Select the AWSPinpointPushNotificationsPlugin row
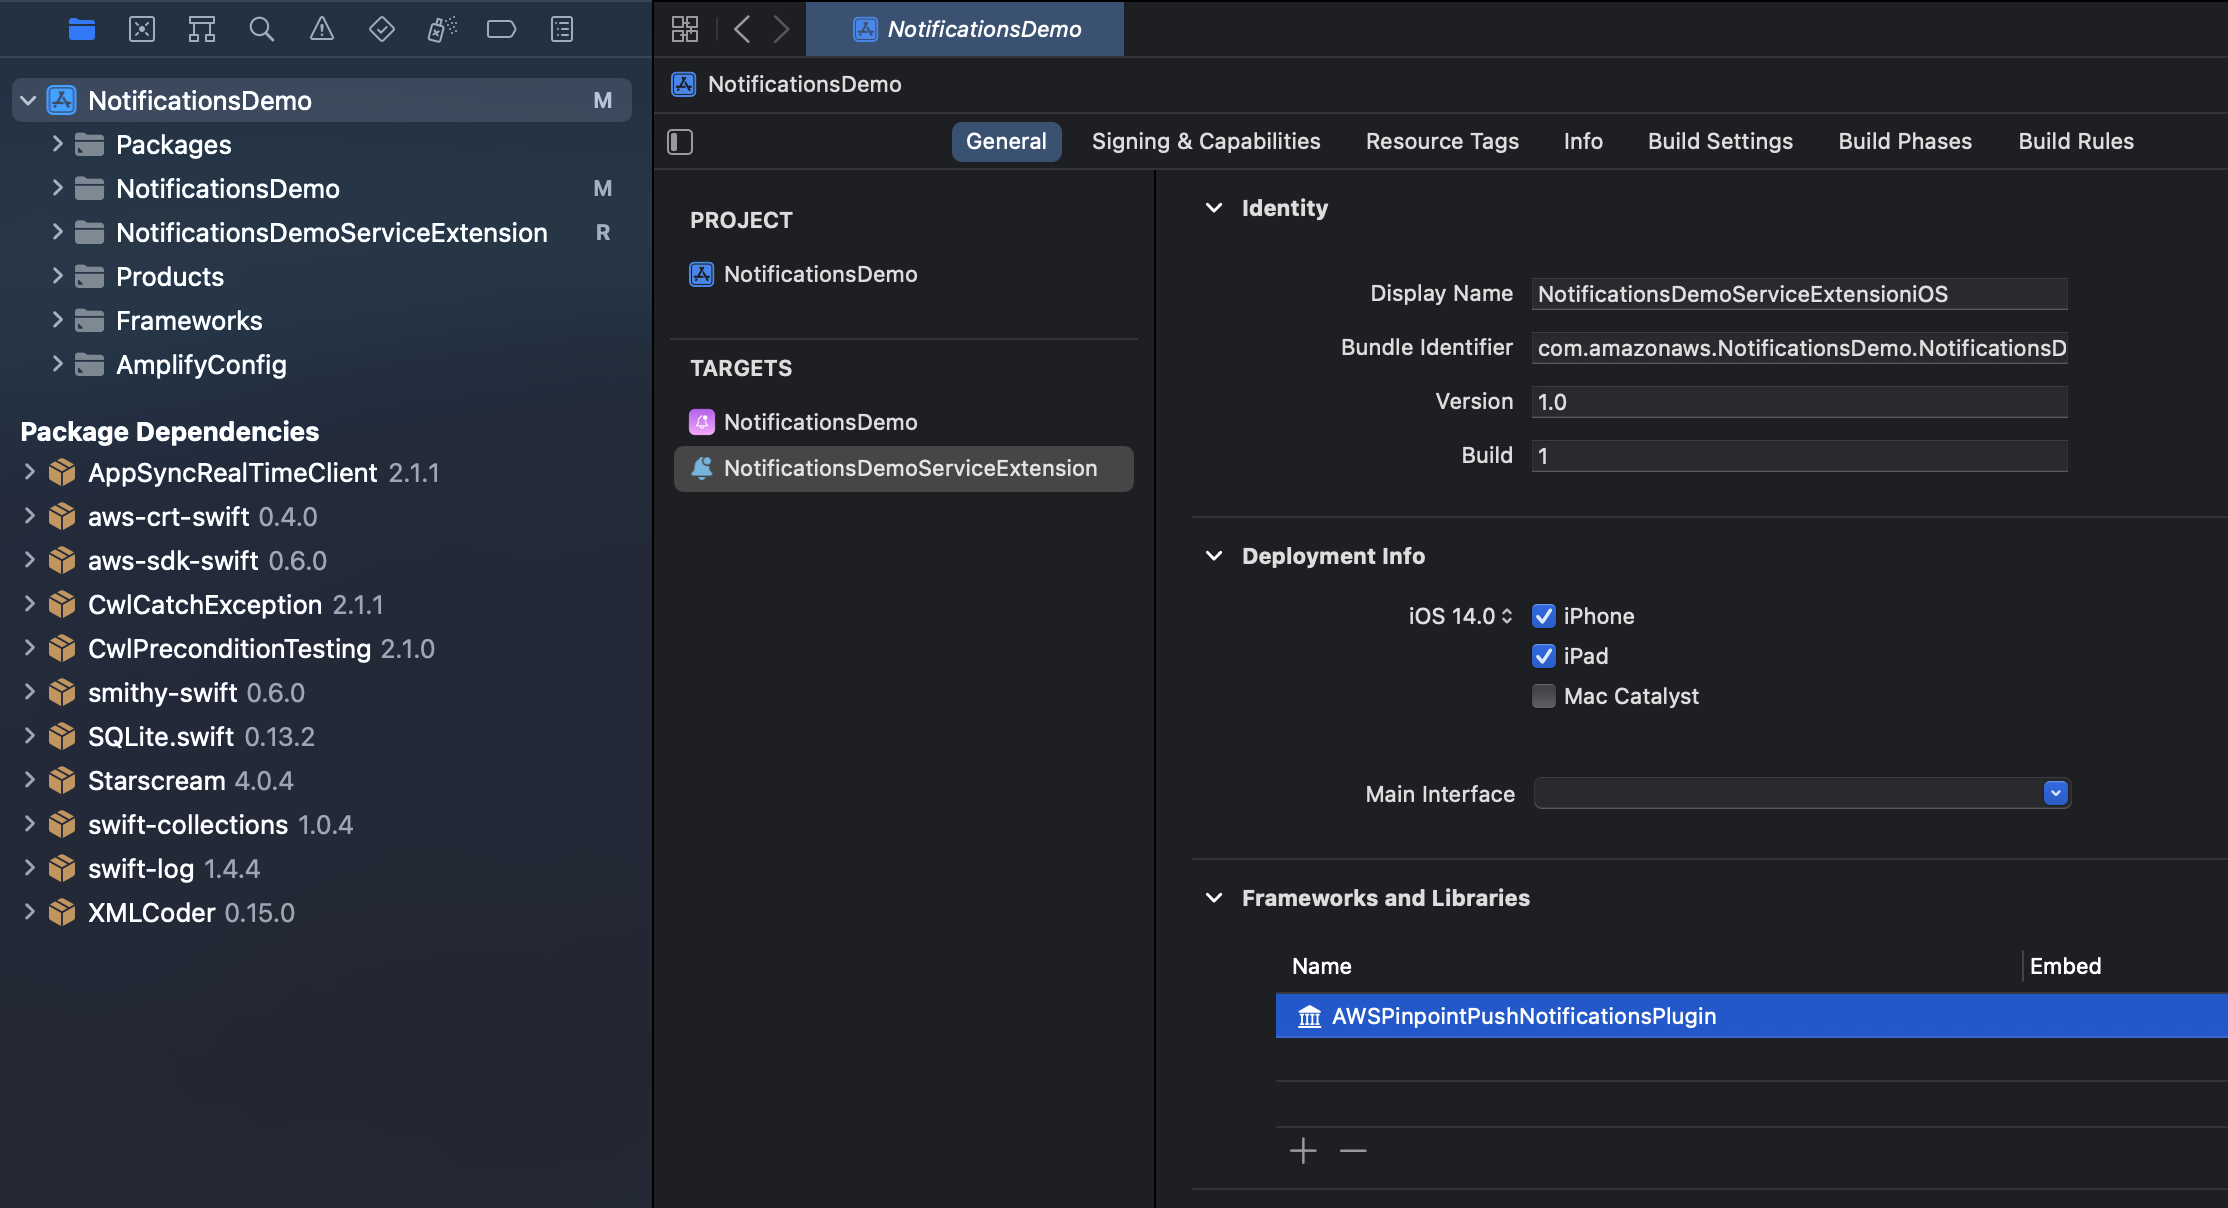The height and width of the screenshot is (1208, 2228). point(1751,1016)
